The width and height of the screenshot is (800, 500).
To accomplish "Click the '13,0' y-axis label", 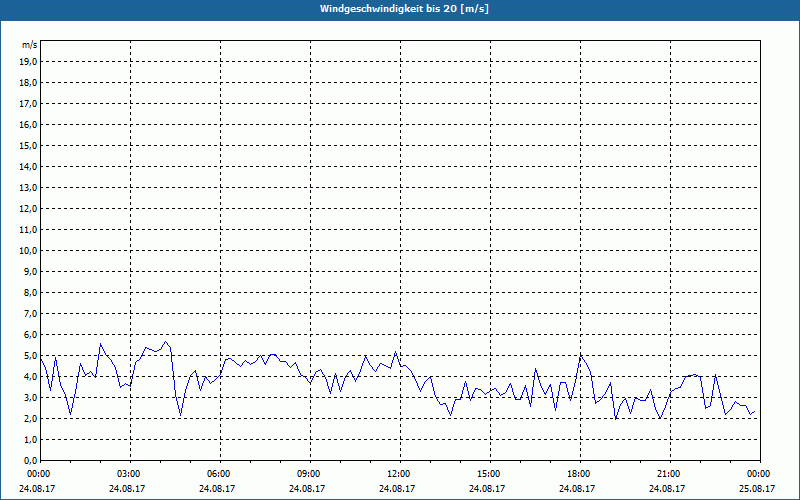I will pos(28,188).
